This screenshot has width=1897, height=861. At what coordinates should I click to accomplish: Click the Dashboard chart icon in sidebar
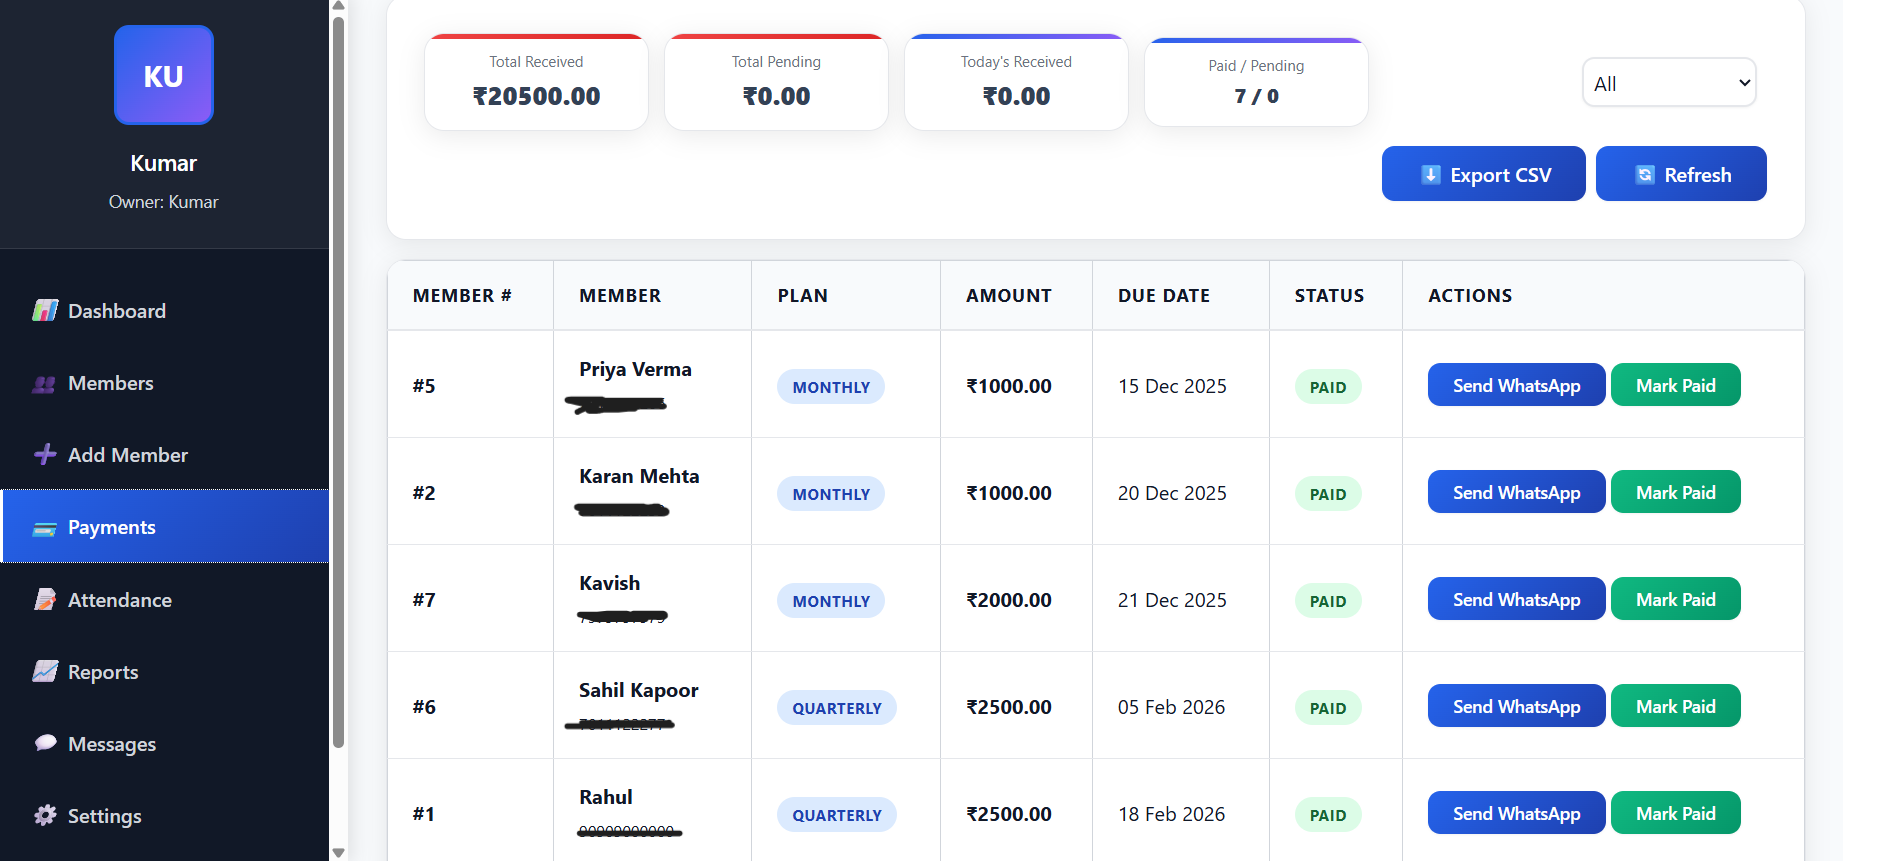[45, 311]
